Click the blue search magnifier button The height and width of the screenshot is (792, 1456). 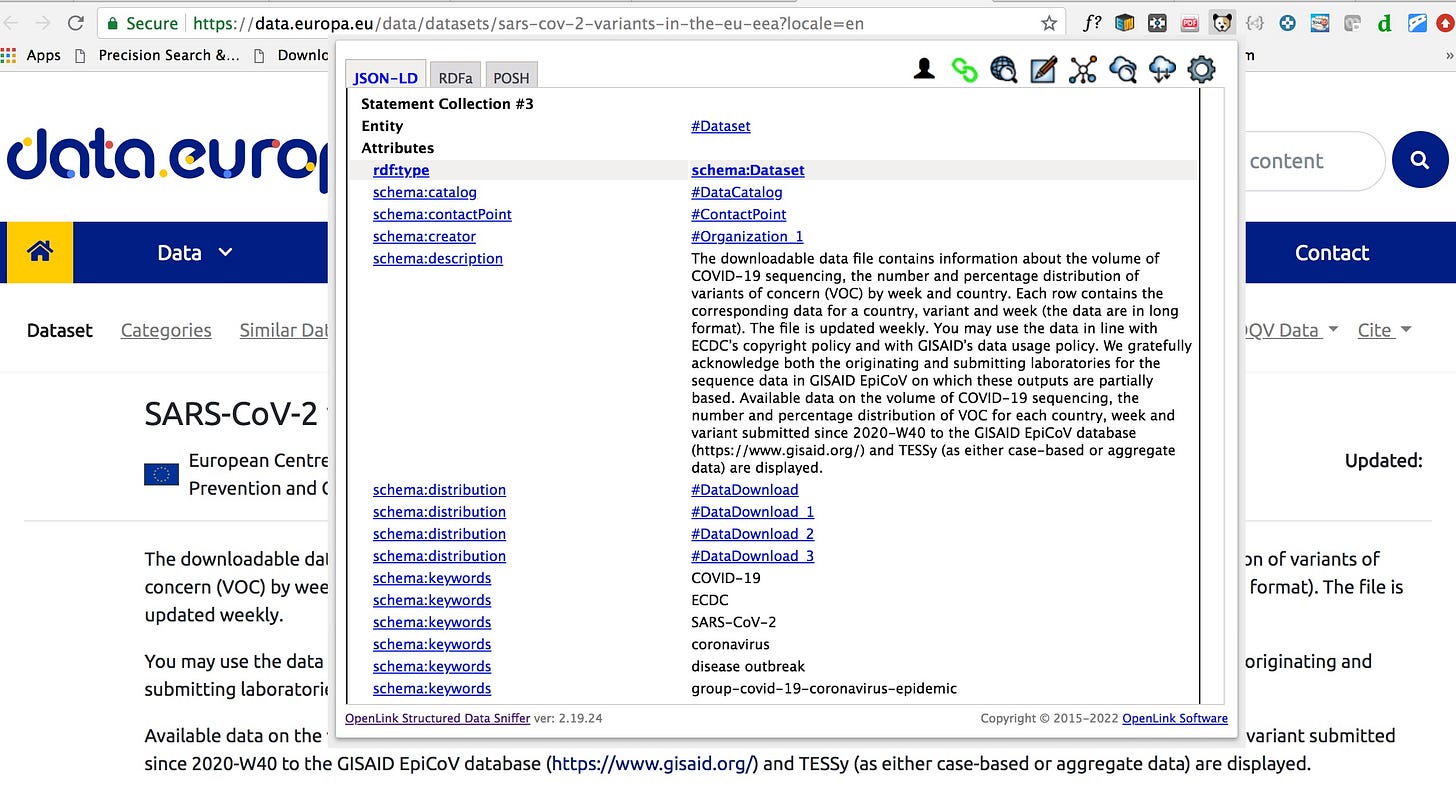(1419, 160)
